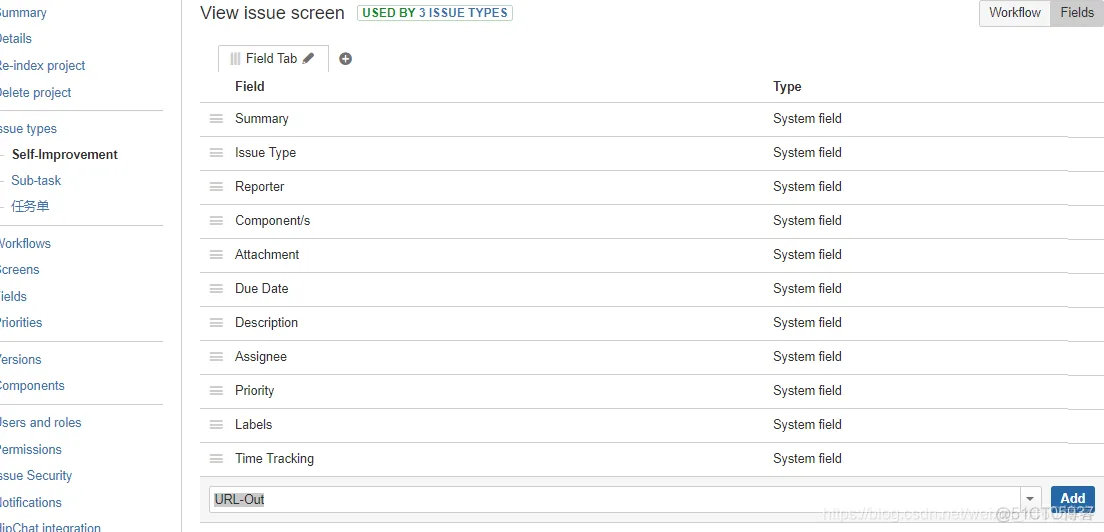Click the drag handle icon for Reporter row
The width and height of the screenshot is (1104, 532).
tap(216, 186)
